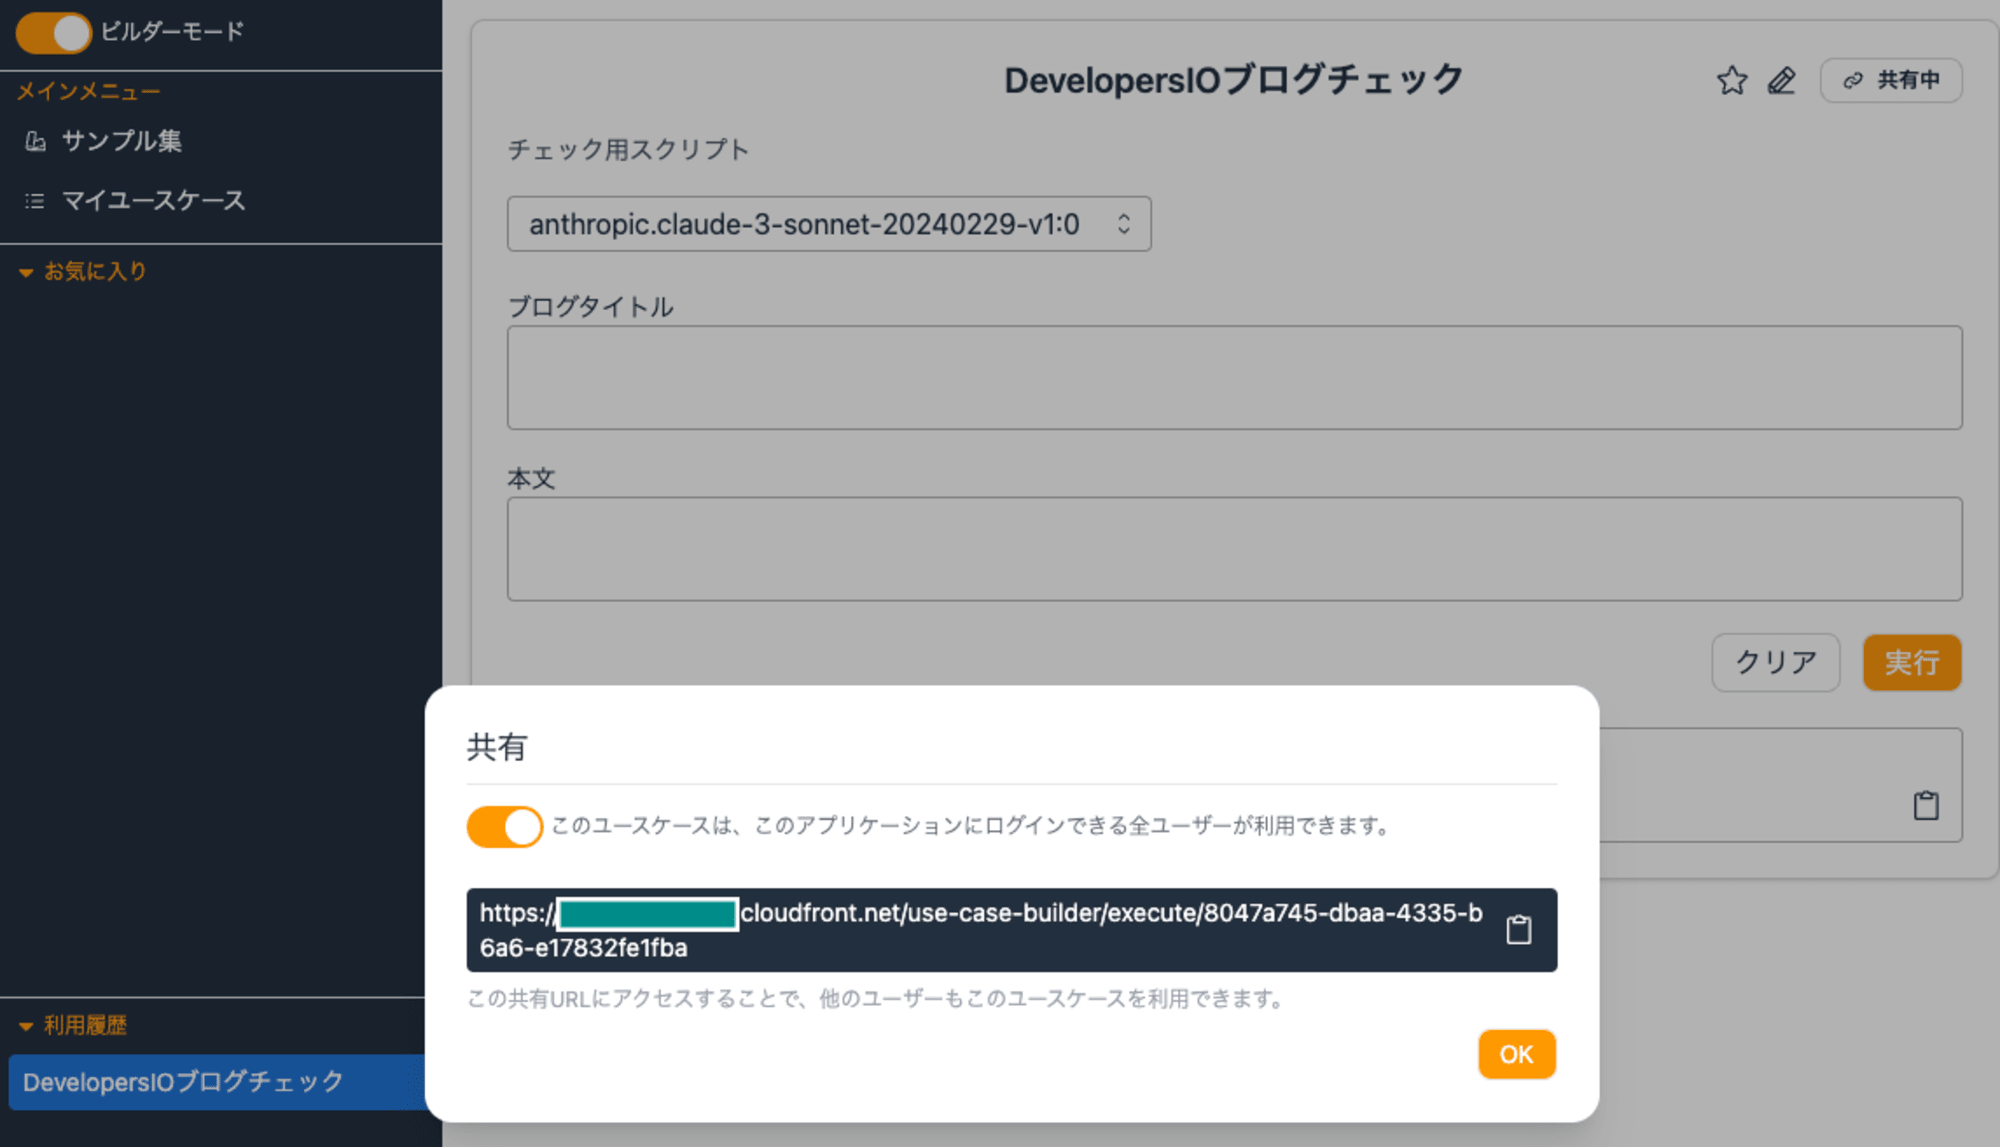Click the 共有中 share button
This screenshot has width=2000, height=1147.
point(1891,80)
